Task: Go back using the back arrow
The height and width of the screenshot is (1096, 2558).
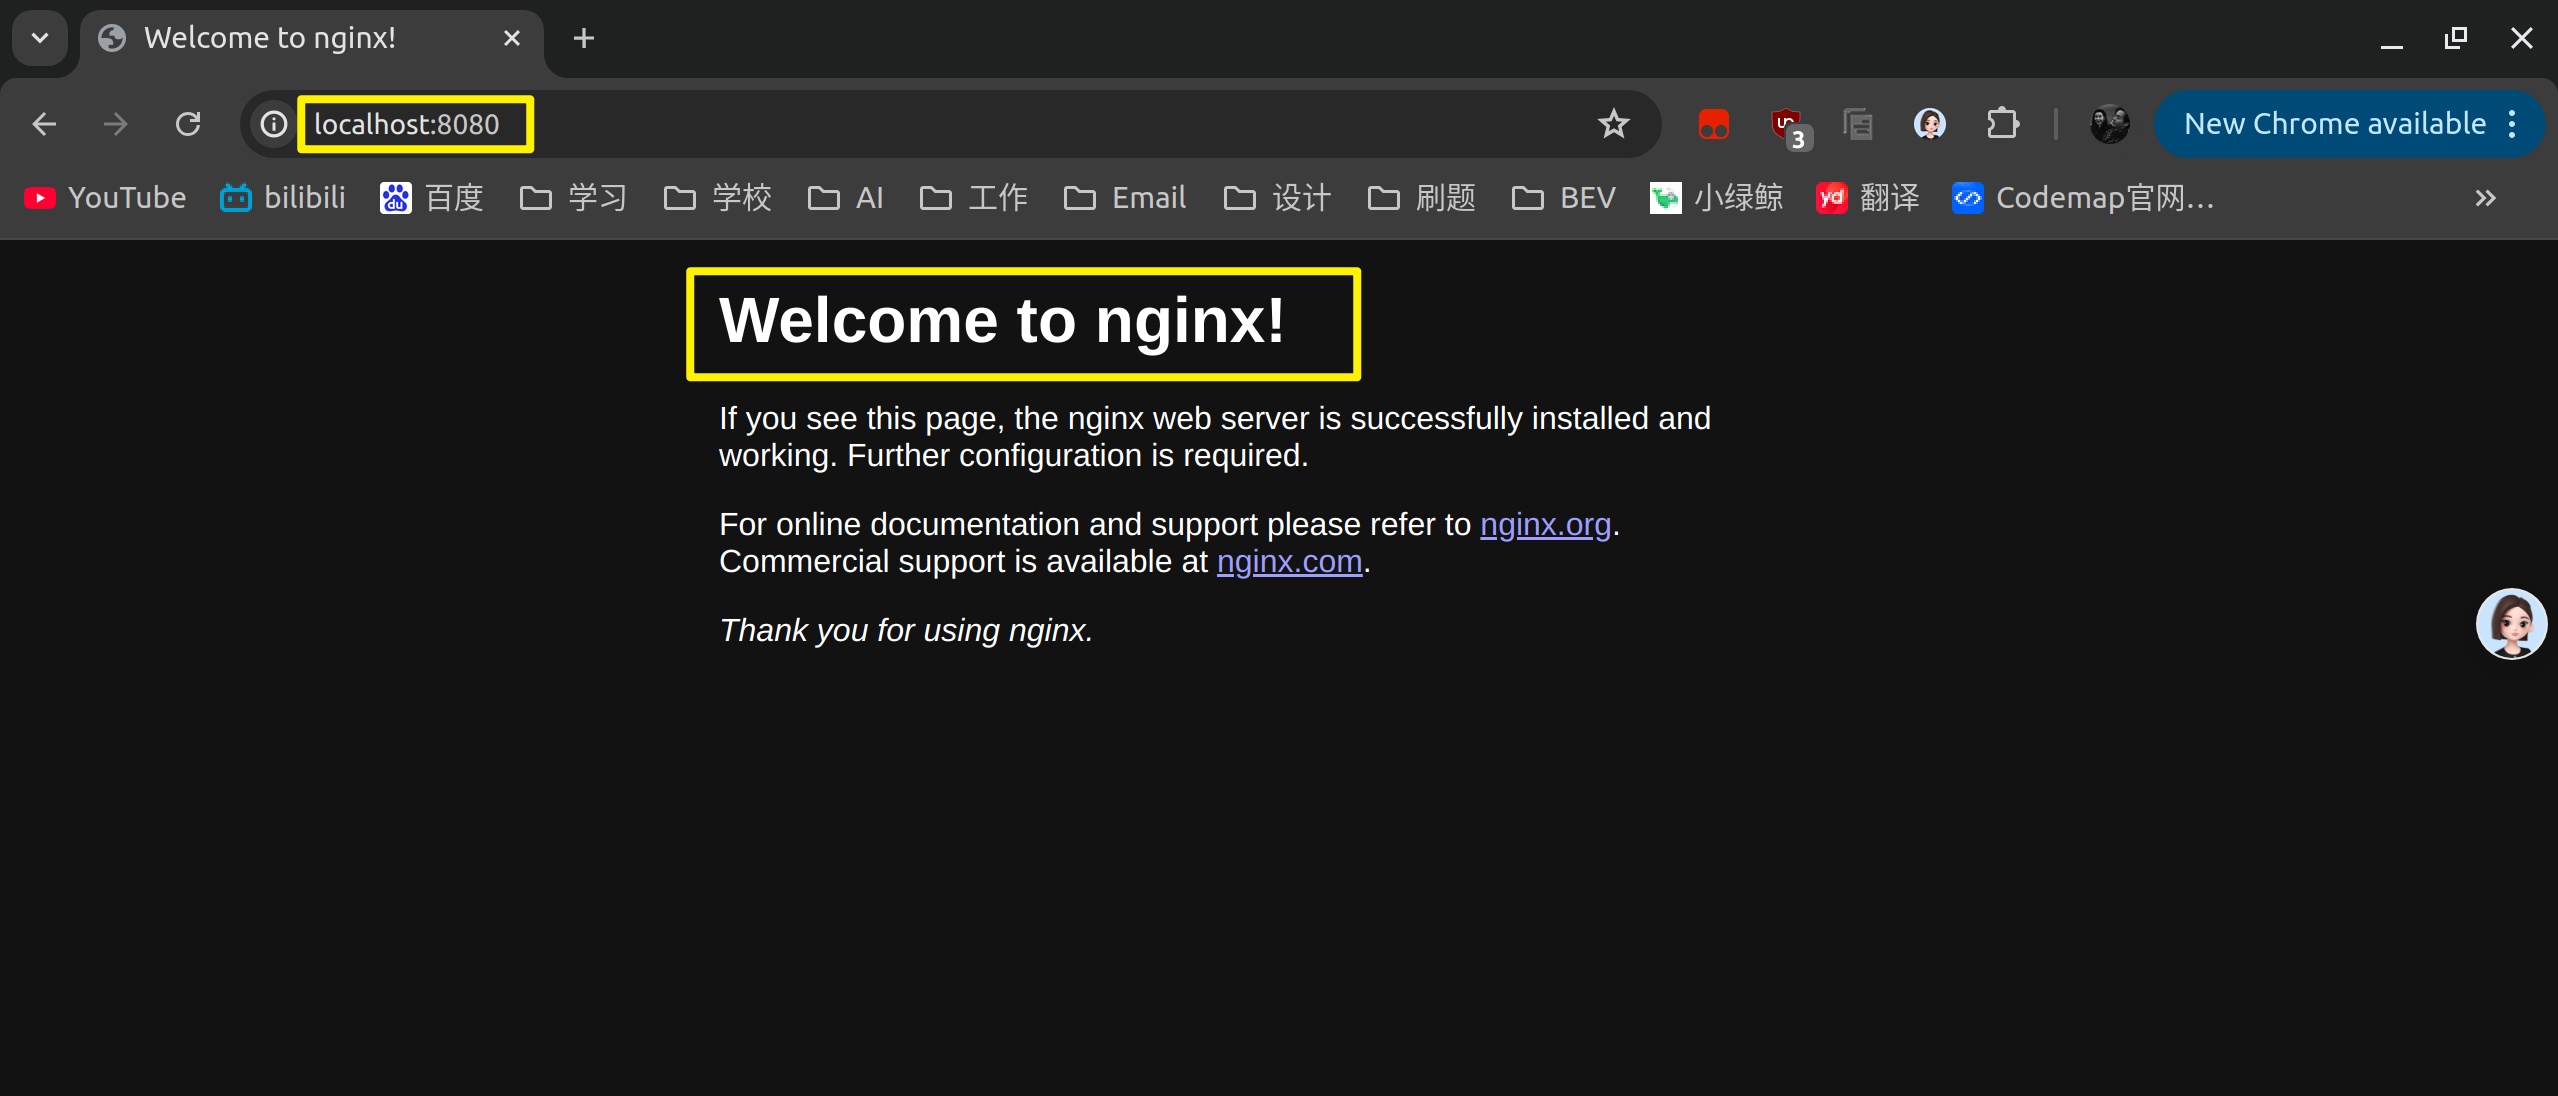Action: 44,124
